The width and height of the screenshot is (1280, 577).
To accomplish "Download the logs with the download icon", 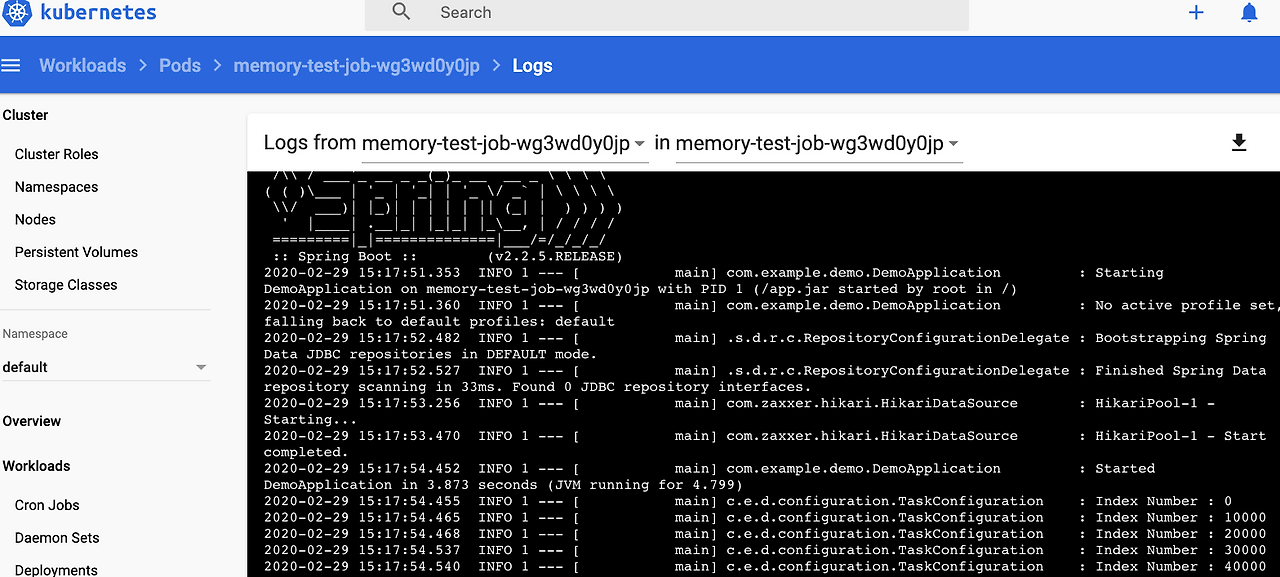I will coord(1239,143).
